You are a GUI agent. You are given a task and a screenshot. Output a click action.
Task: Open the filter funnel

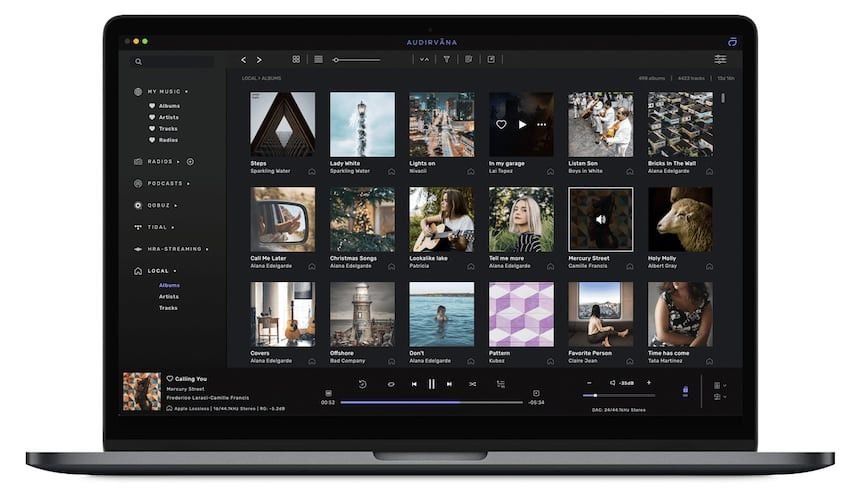pos(446,59)
